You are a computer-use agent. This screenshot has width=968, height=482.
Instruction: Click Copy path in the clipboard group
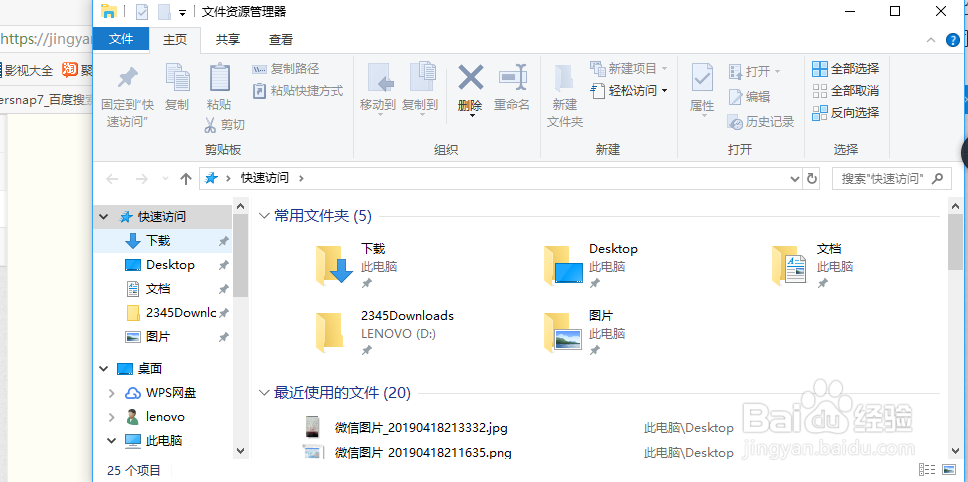click(285, 69)
